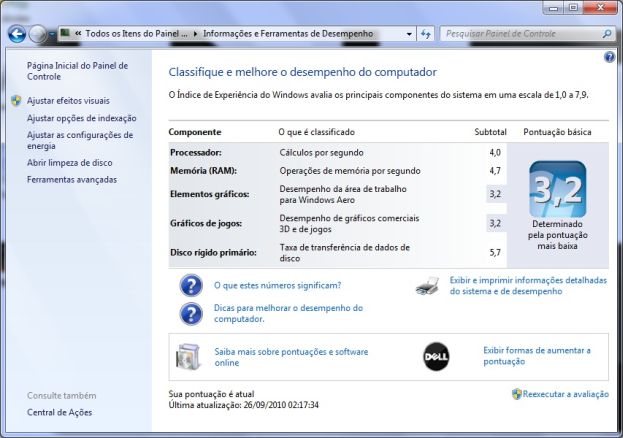623x438 pixels.
Task: Click the 'Pontuação básica' column header
Action: [x=557, y=132]
